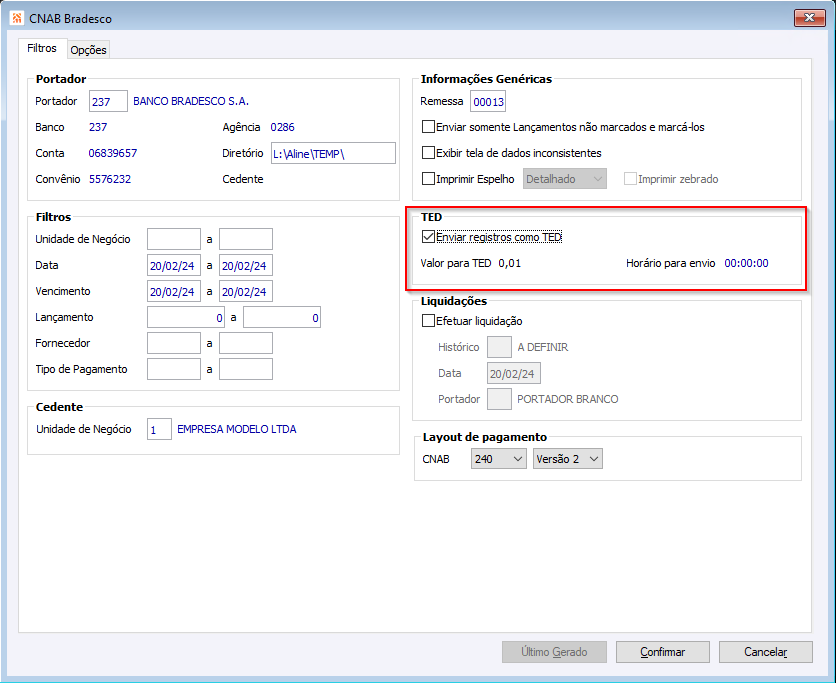Click the Vencimento start date field
This screenshot has width=836, height=683.
[174, 291]
